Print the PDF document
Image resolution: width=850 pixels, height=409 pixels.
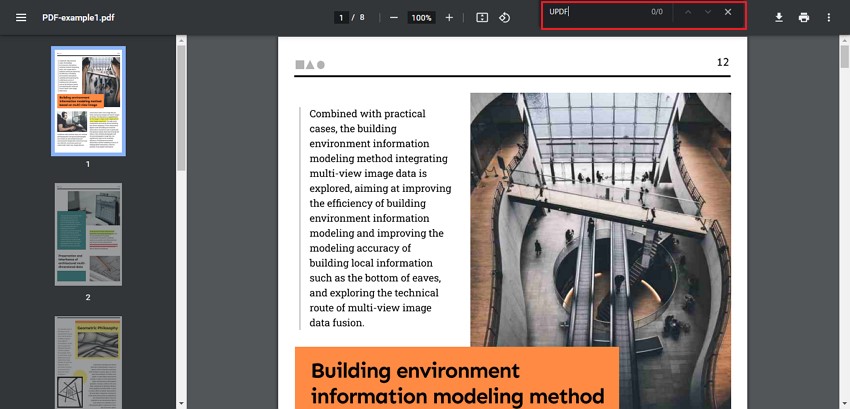pos(803,17)
